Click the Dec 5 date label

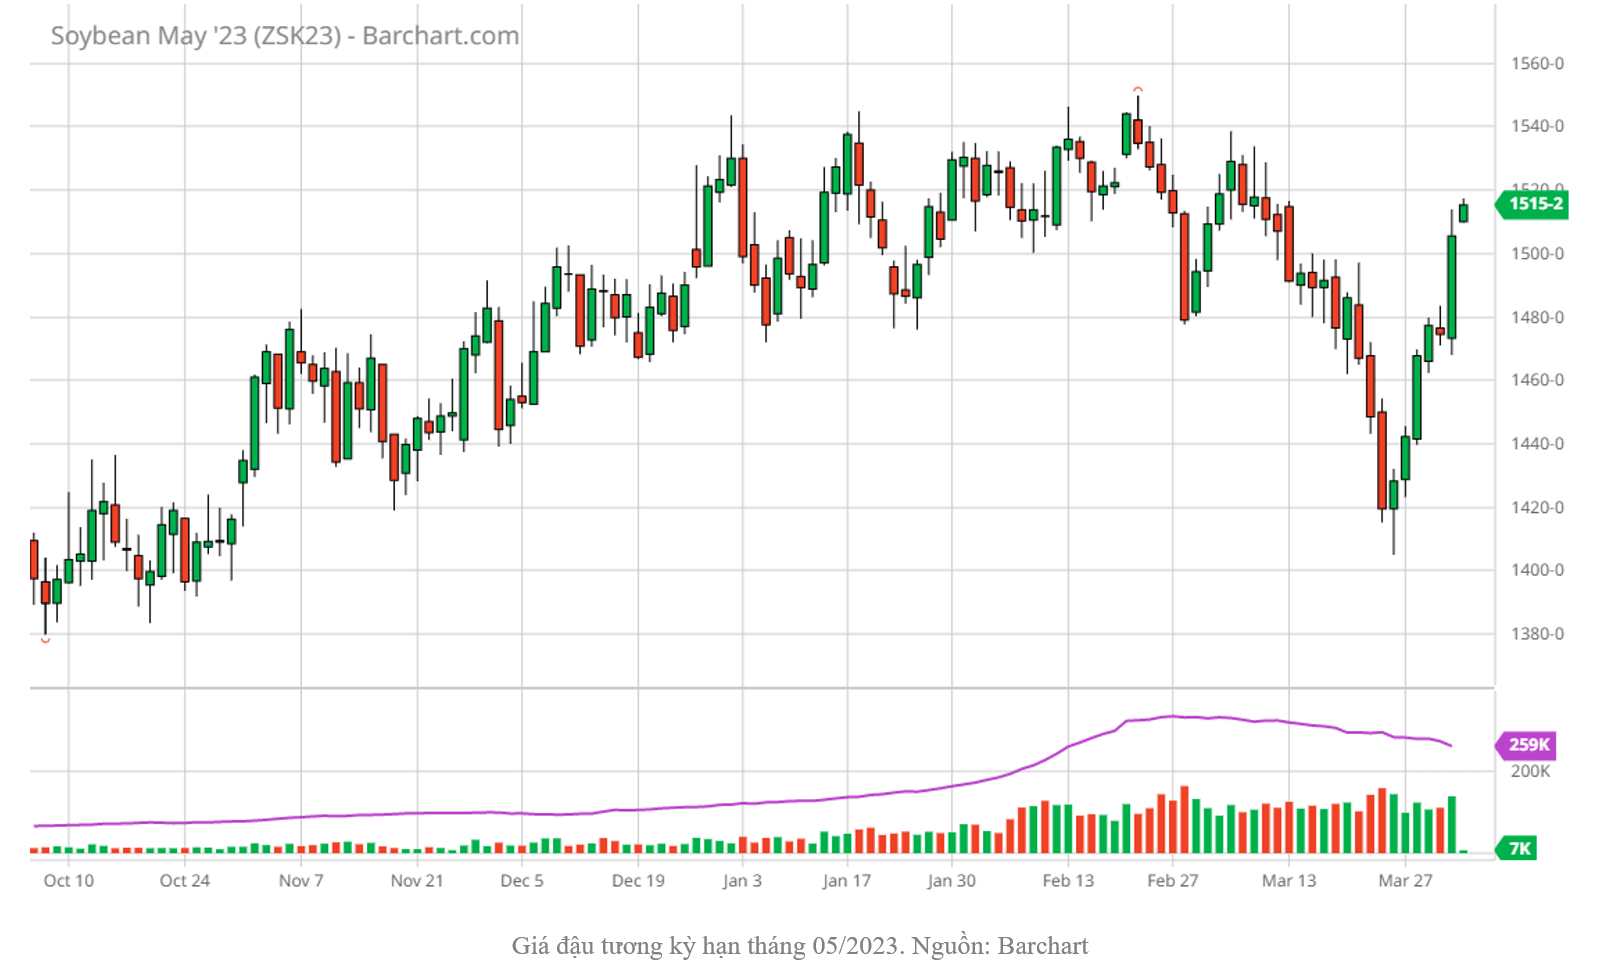tap(522, 881)
